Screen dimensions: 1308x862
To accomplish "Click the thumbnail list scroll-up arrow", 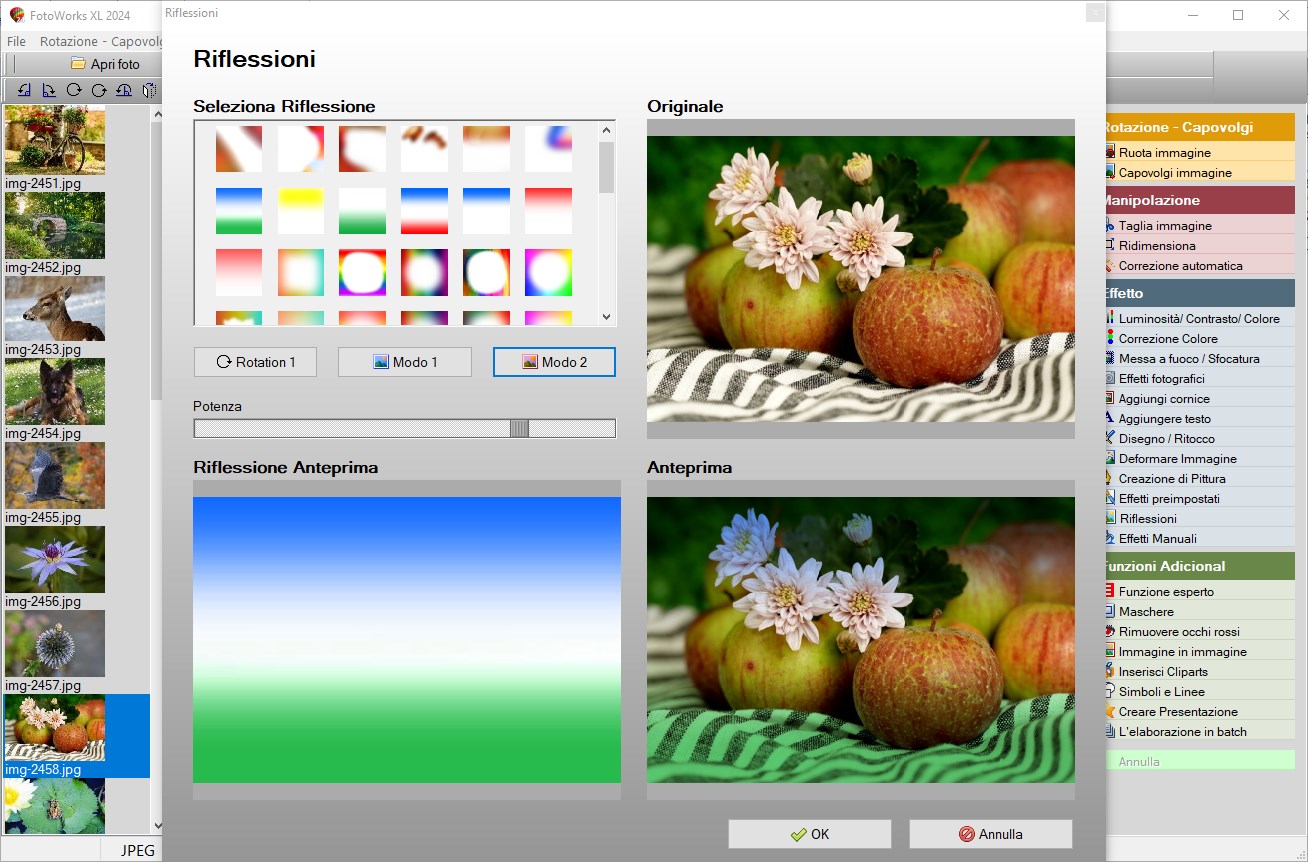I will pos(157,113).
